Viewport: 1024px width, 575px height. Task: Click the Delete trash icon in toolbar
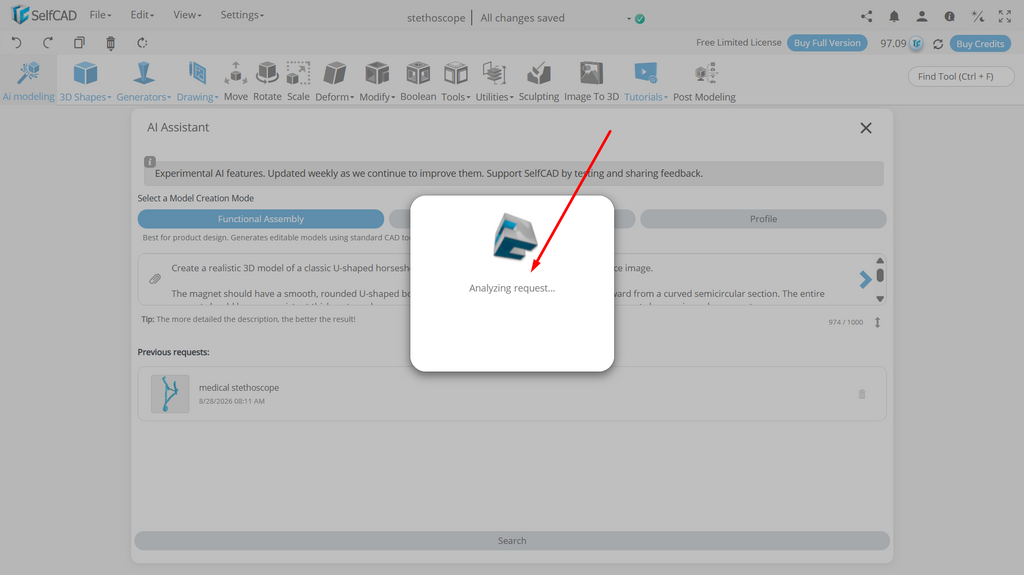pos(110,43)
